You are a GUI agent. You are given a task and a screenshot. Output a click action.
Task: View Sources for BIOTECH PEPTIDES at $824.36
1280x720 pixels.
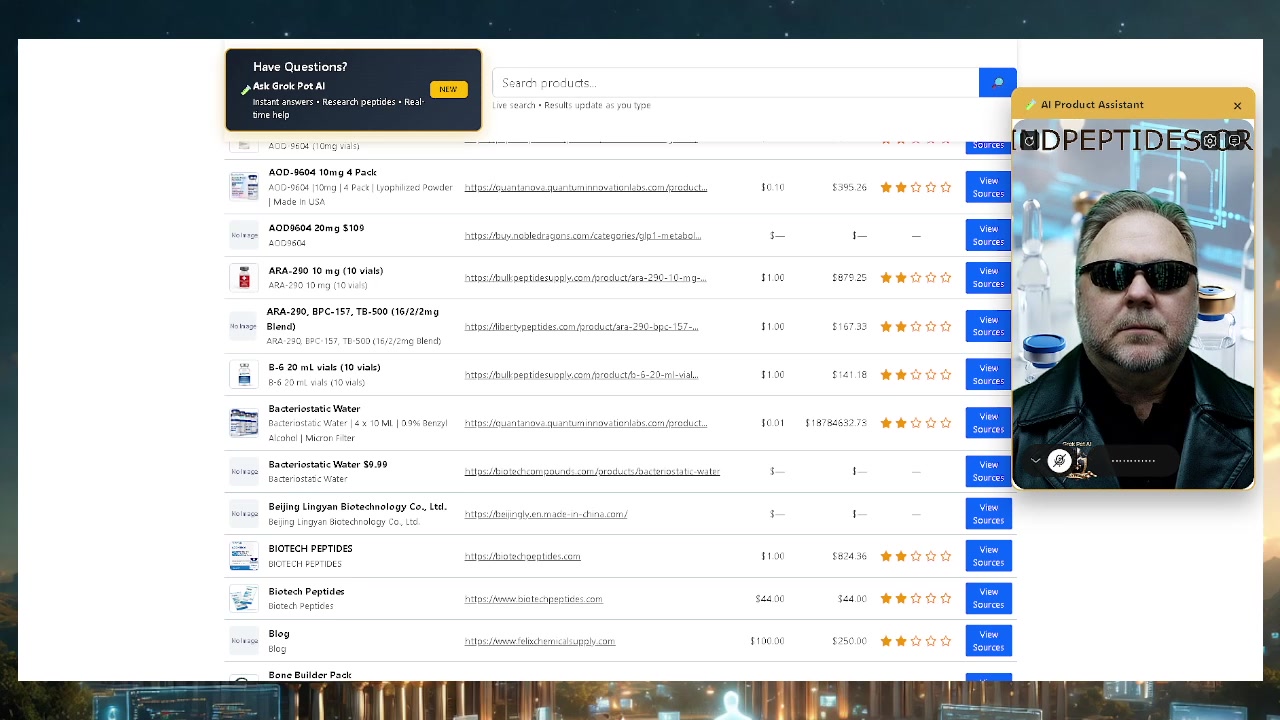[x=988, y=556]
